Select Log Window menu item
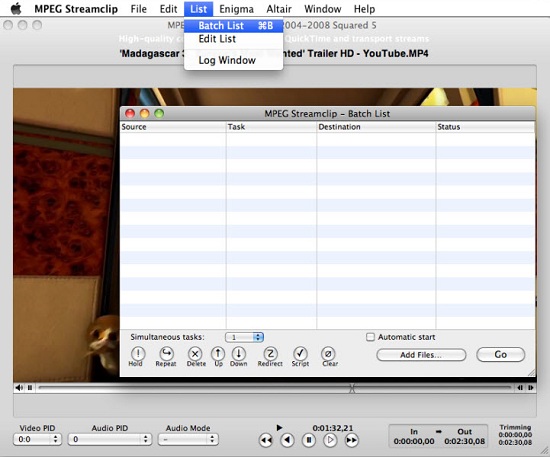Image resolution: width=550 pixels, height=457 pixels. point(234,60)
